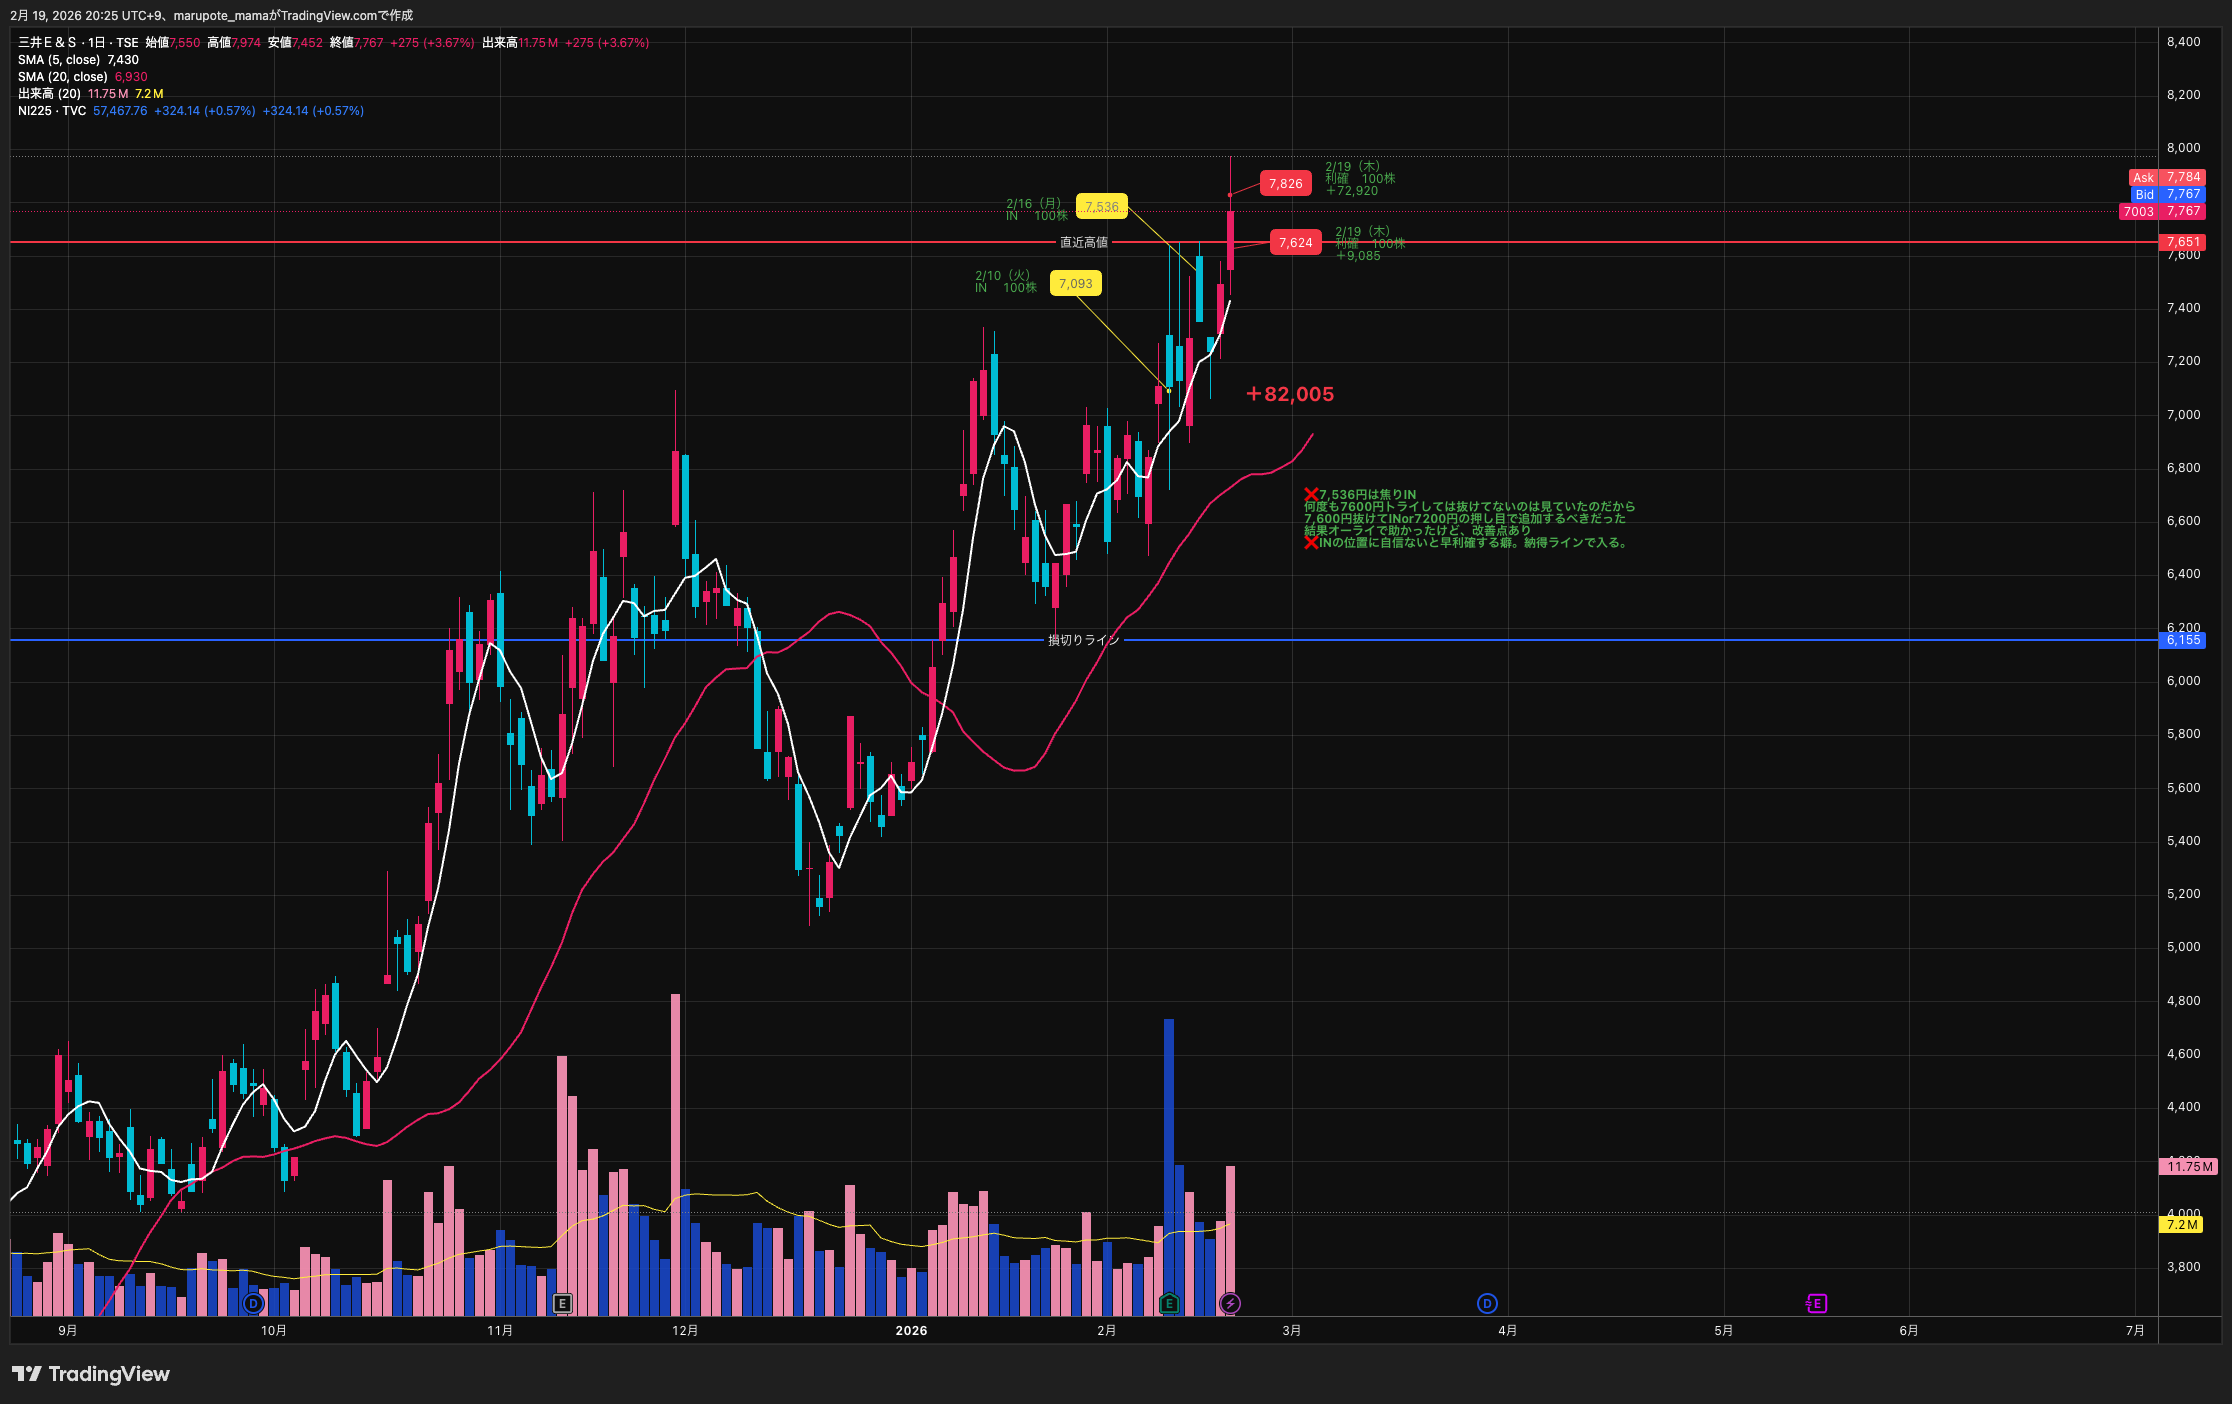This screenshot has height=1404, width=2232.
Task: Select the 直近高値 horizontal line label
Action: coord(1083,242)
